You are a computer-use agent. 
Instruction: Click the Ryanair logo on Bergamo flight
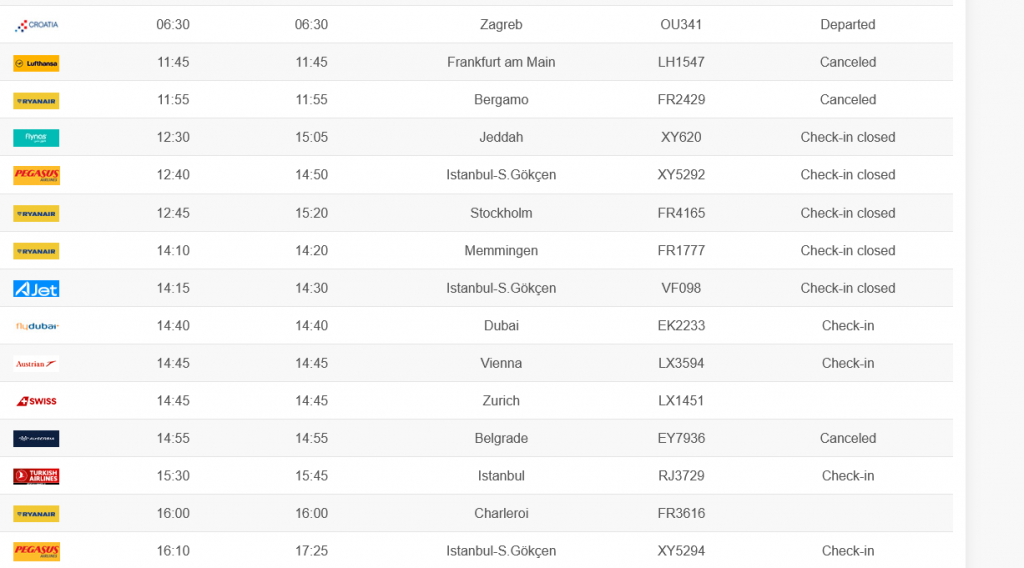point(36,100)
